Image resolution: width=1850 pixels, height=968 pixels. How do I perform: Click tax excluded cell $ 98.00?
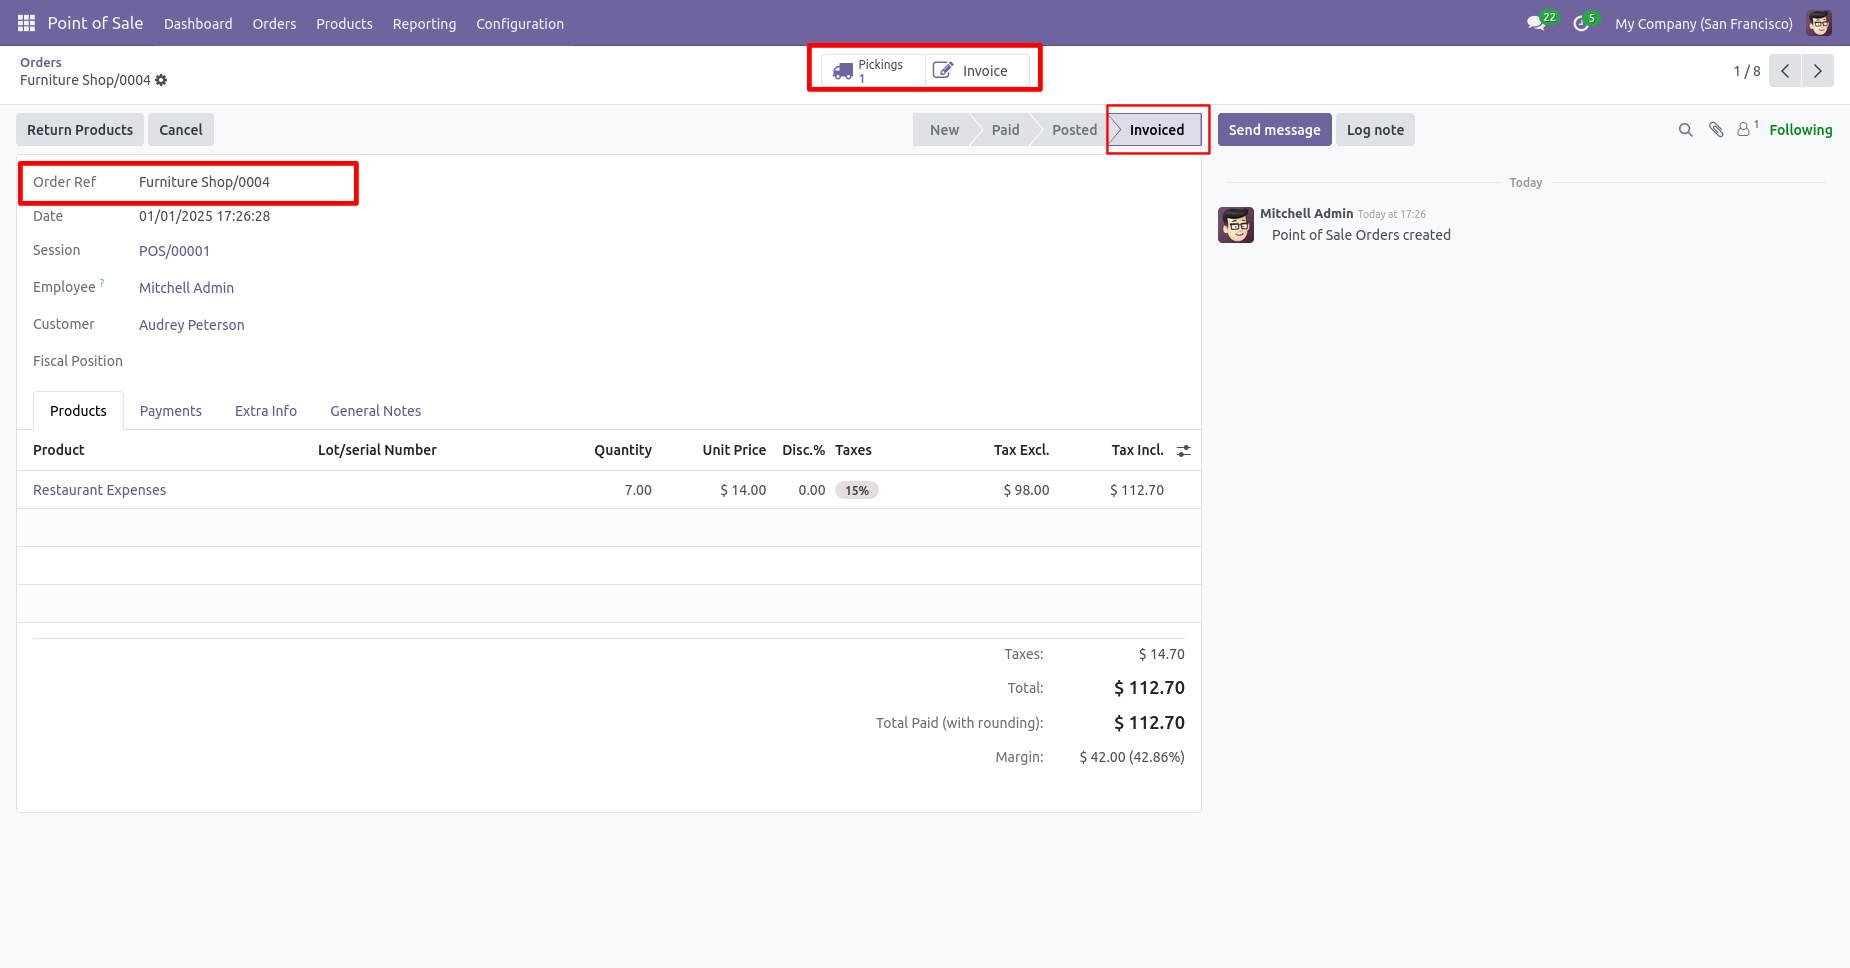click(1026, 490)
